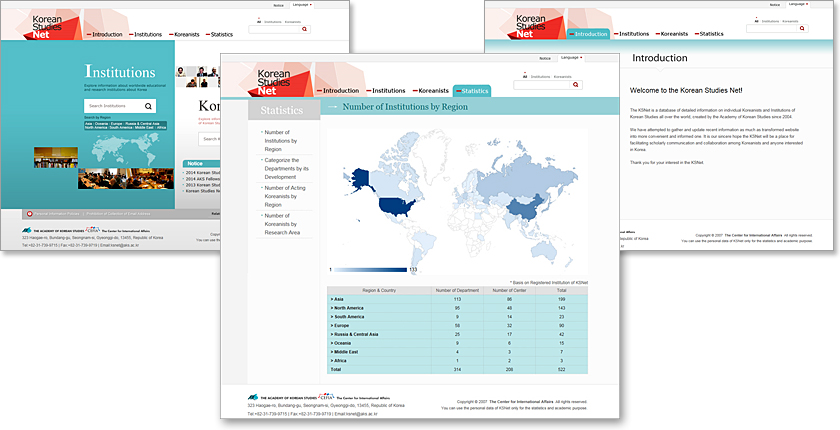Viewport: 840px width, 430px height.
Task: Open Institutions menu in Statistics window
Action: click(386, 90)
